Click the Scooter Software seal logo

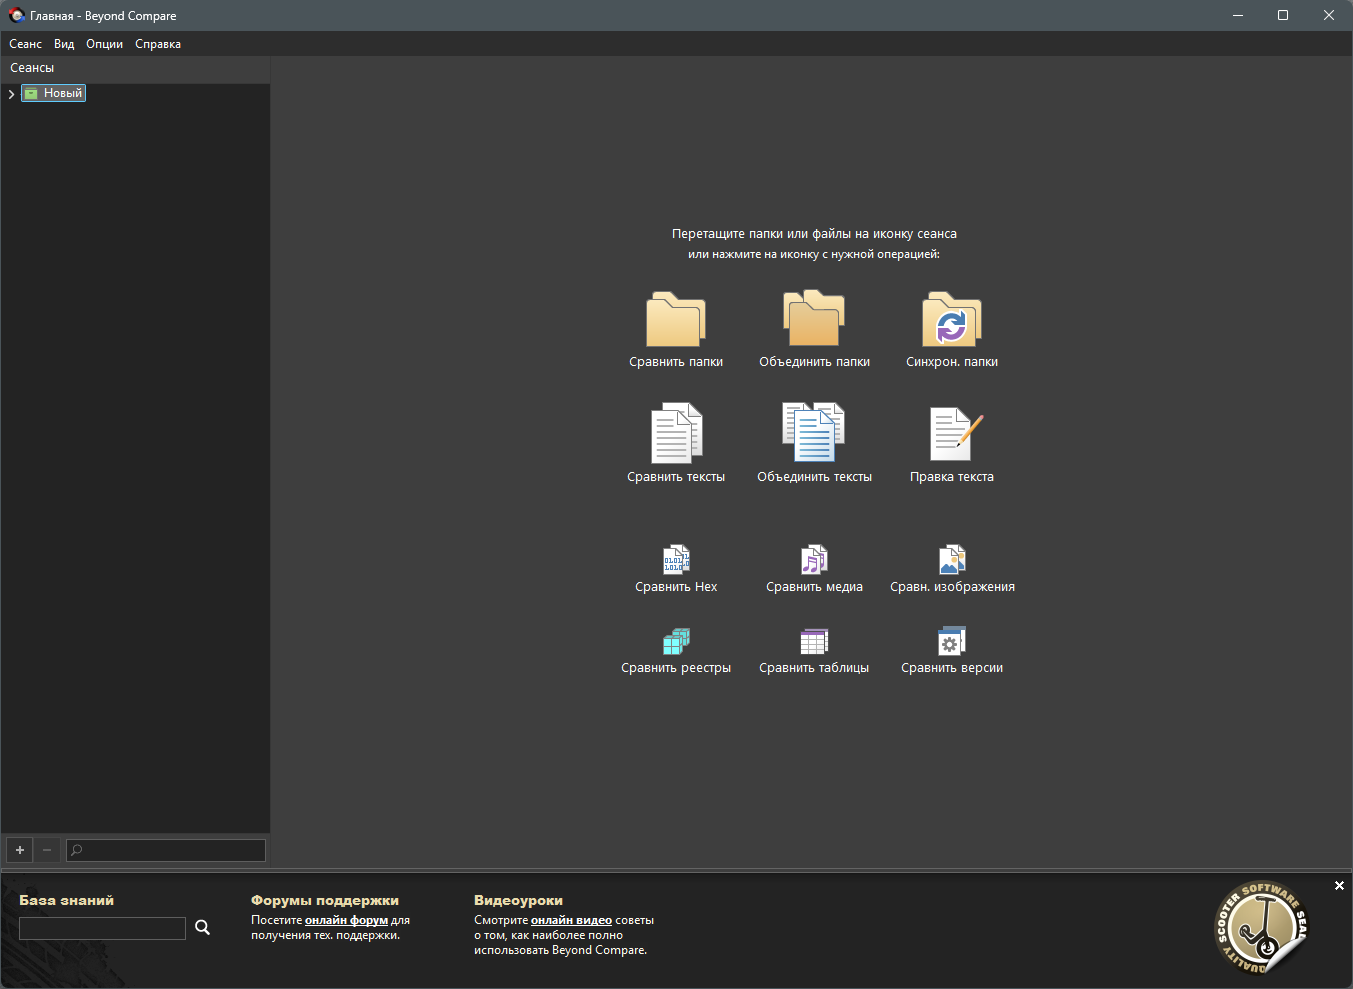[x=1261, y=928]
